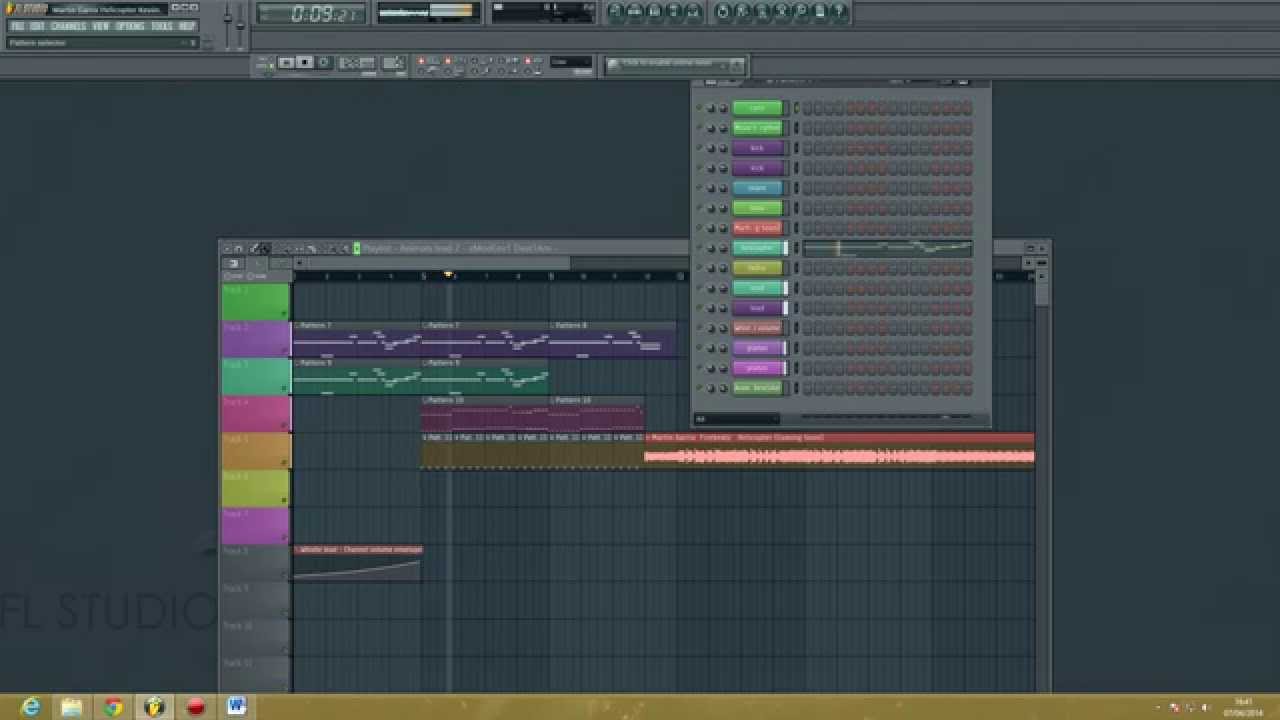The image size is (1280, 720).
Task: Click the green play icon in playlist title bar
Action: tap(356, 248)
